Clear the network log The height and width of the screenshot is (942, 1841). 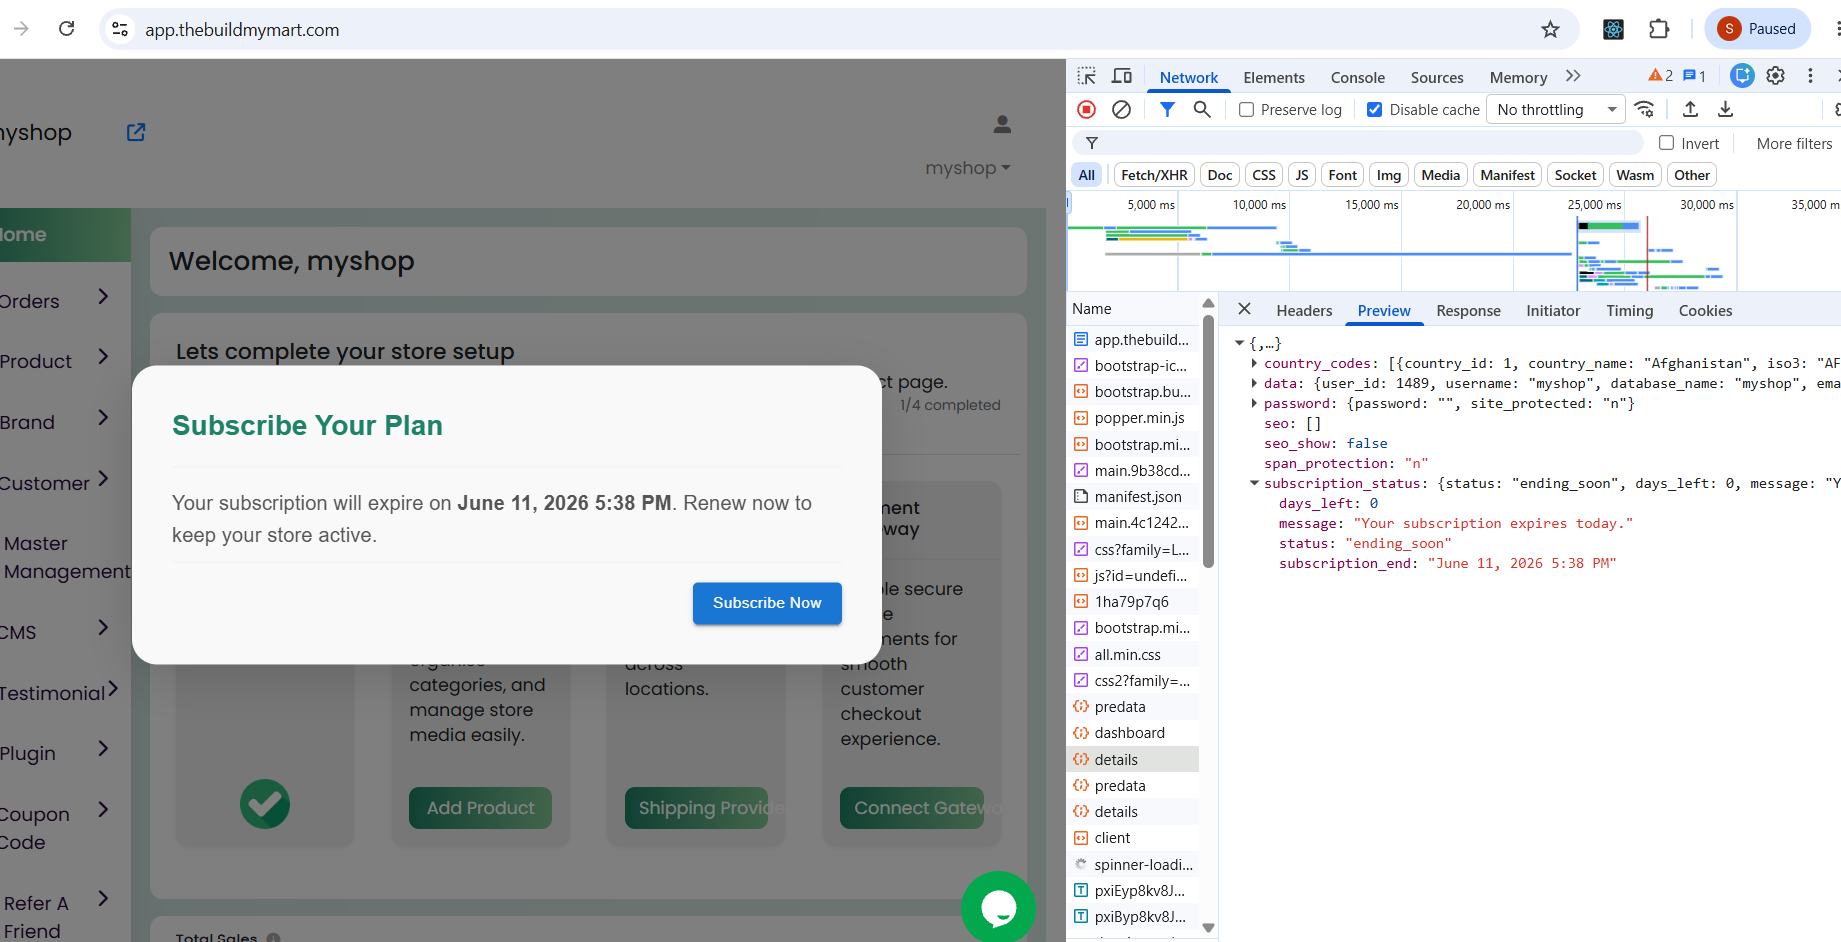(1122, 109)
